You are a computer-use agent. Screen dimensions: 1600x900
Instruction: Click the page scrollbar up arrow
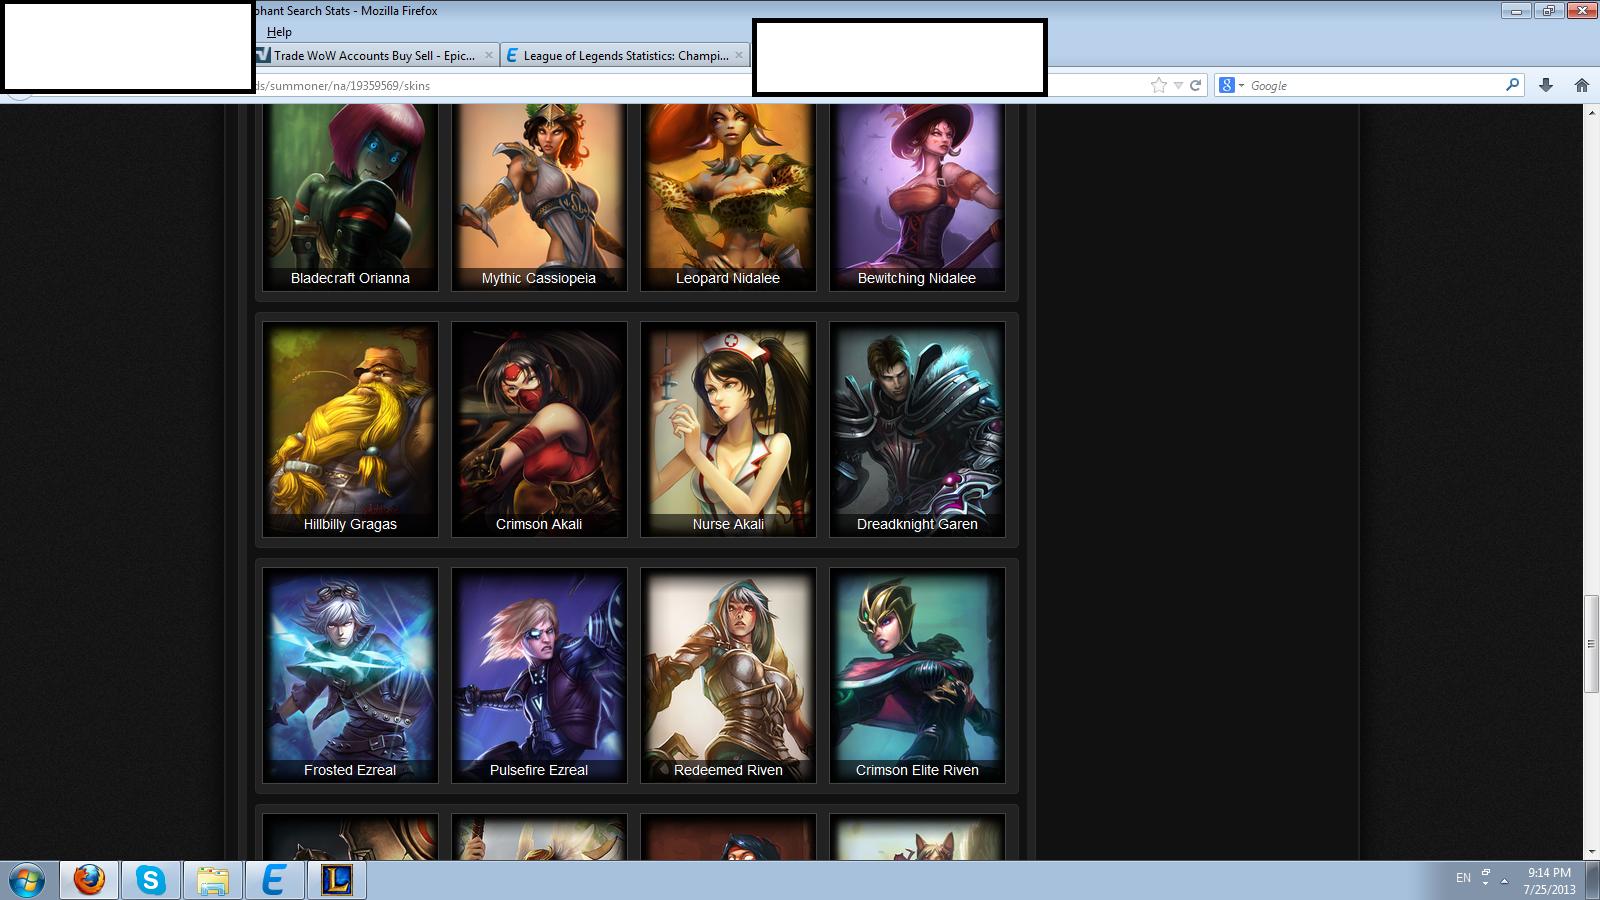click(1591, 112)
